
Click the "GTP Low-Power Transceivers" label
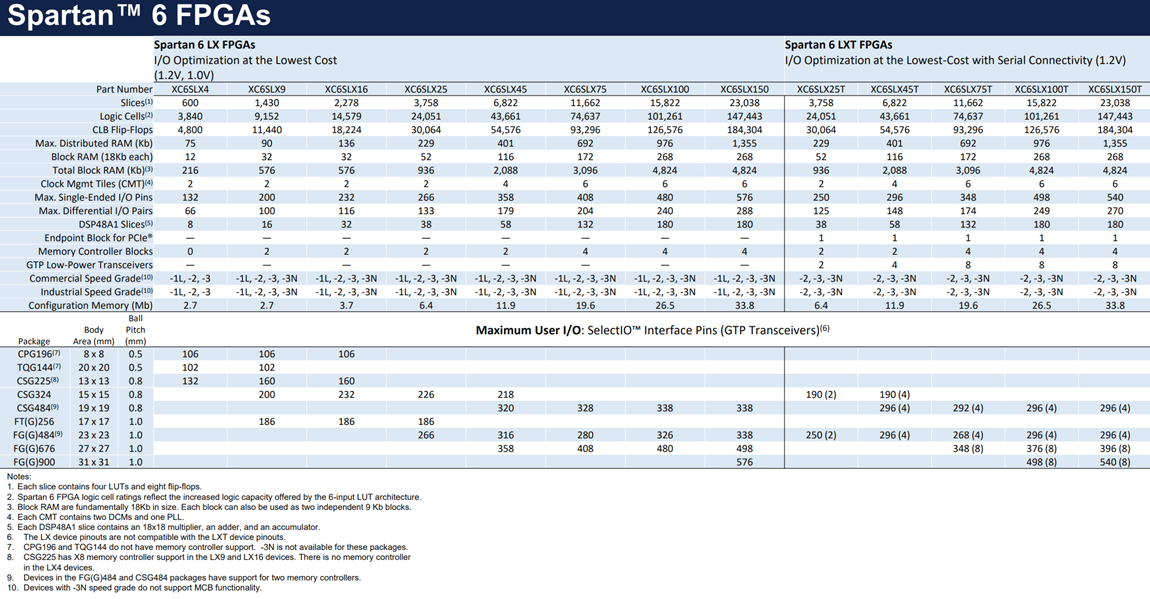click(89, 265)
